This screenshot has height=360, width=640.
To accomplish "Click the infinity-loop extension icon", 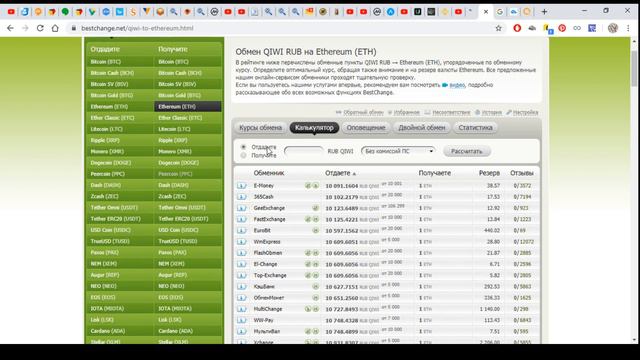I will click(577, 28).
